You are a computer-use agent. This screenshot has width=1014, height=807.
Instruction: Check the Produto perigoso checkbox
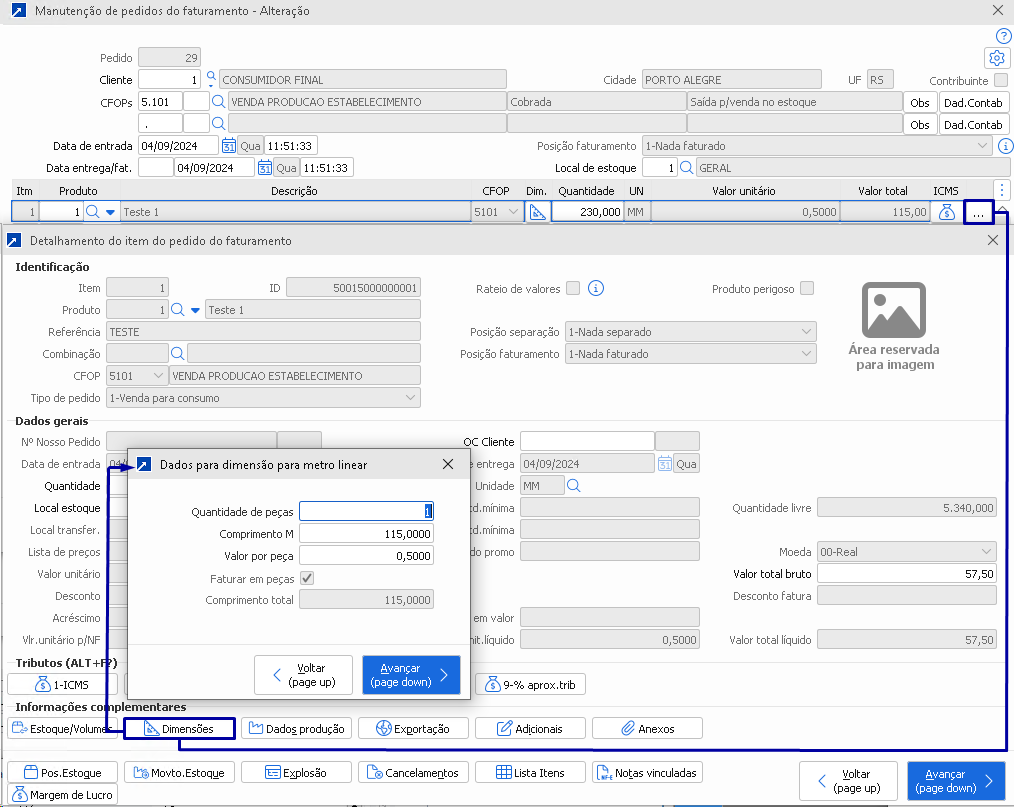tap(807, 289)
